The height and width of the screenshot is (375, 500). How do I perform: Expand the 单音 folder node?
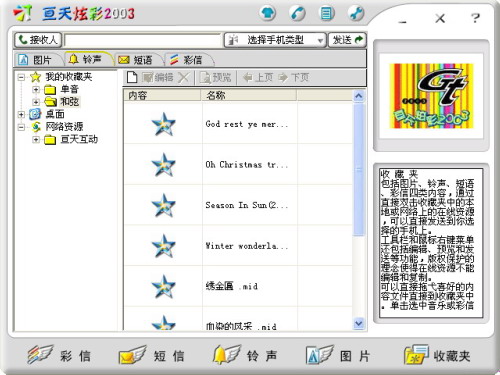(36, 89)
